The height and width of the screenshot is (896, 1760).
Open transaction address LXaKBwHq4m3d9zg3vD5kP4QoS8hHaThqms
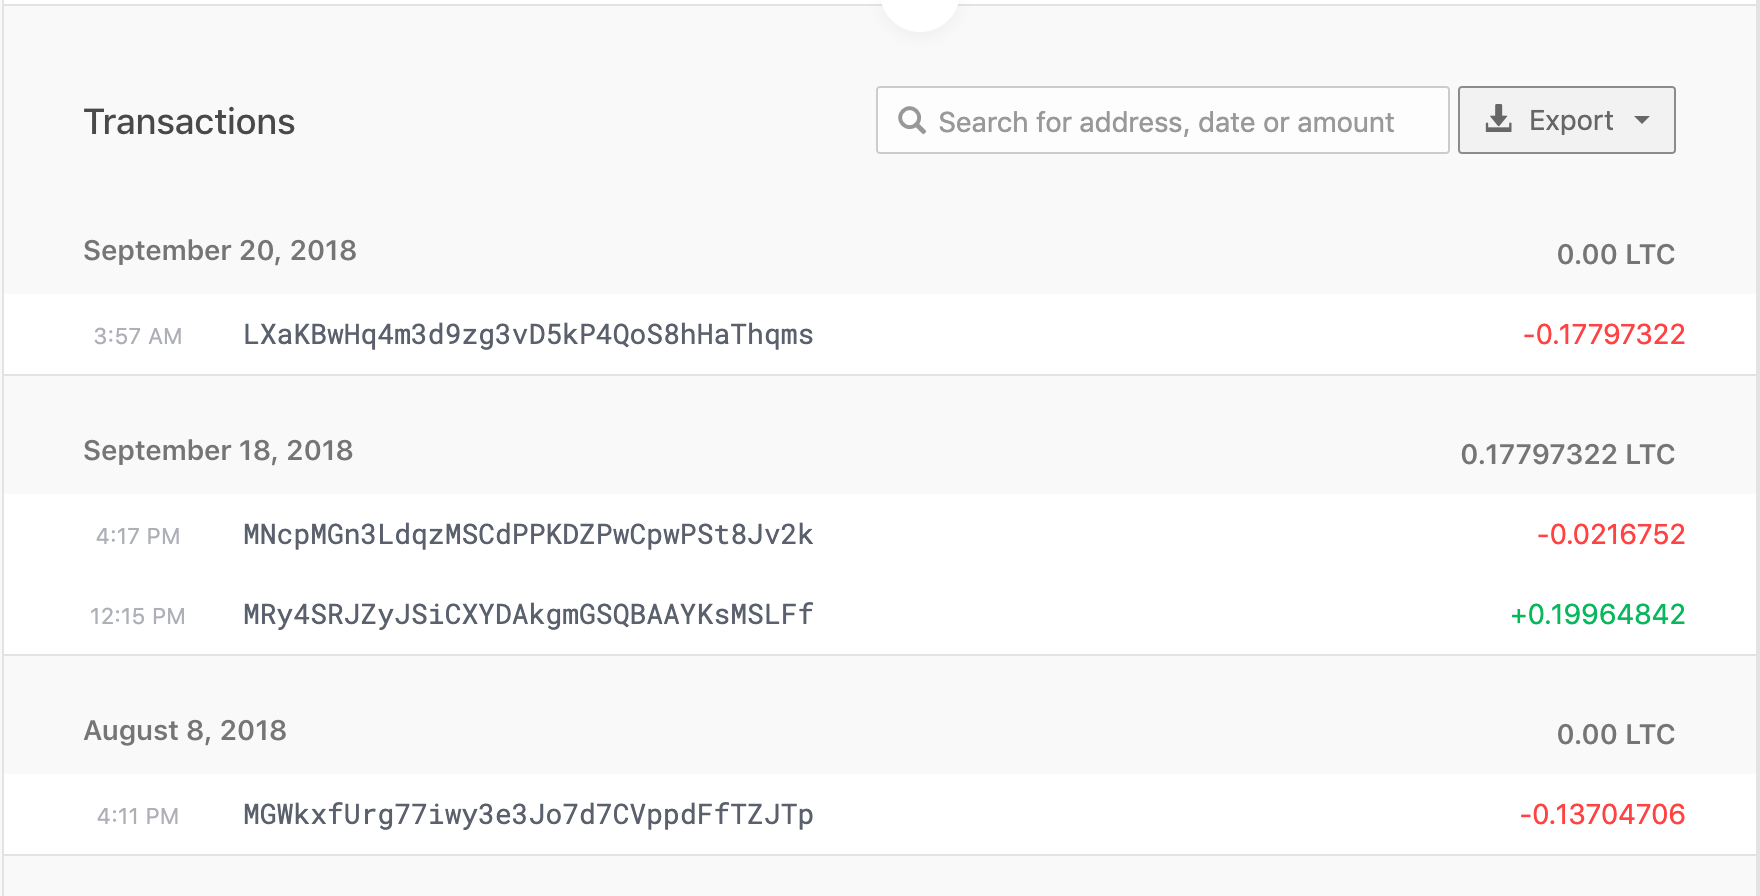[x=528, y=335]
